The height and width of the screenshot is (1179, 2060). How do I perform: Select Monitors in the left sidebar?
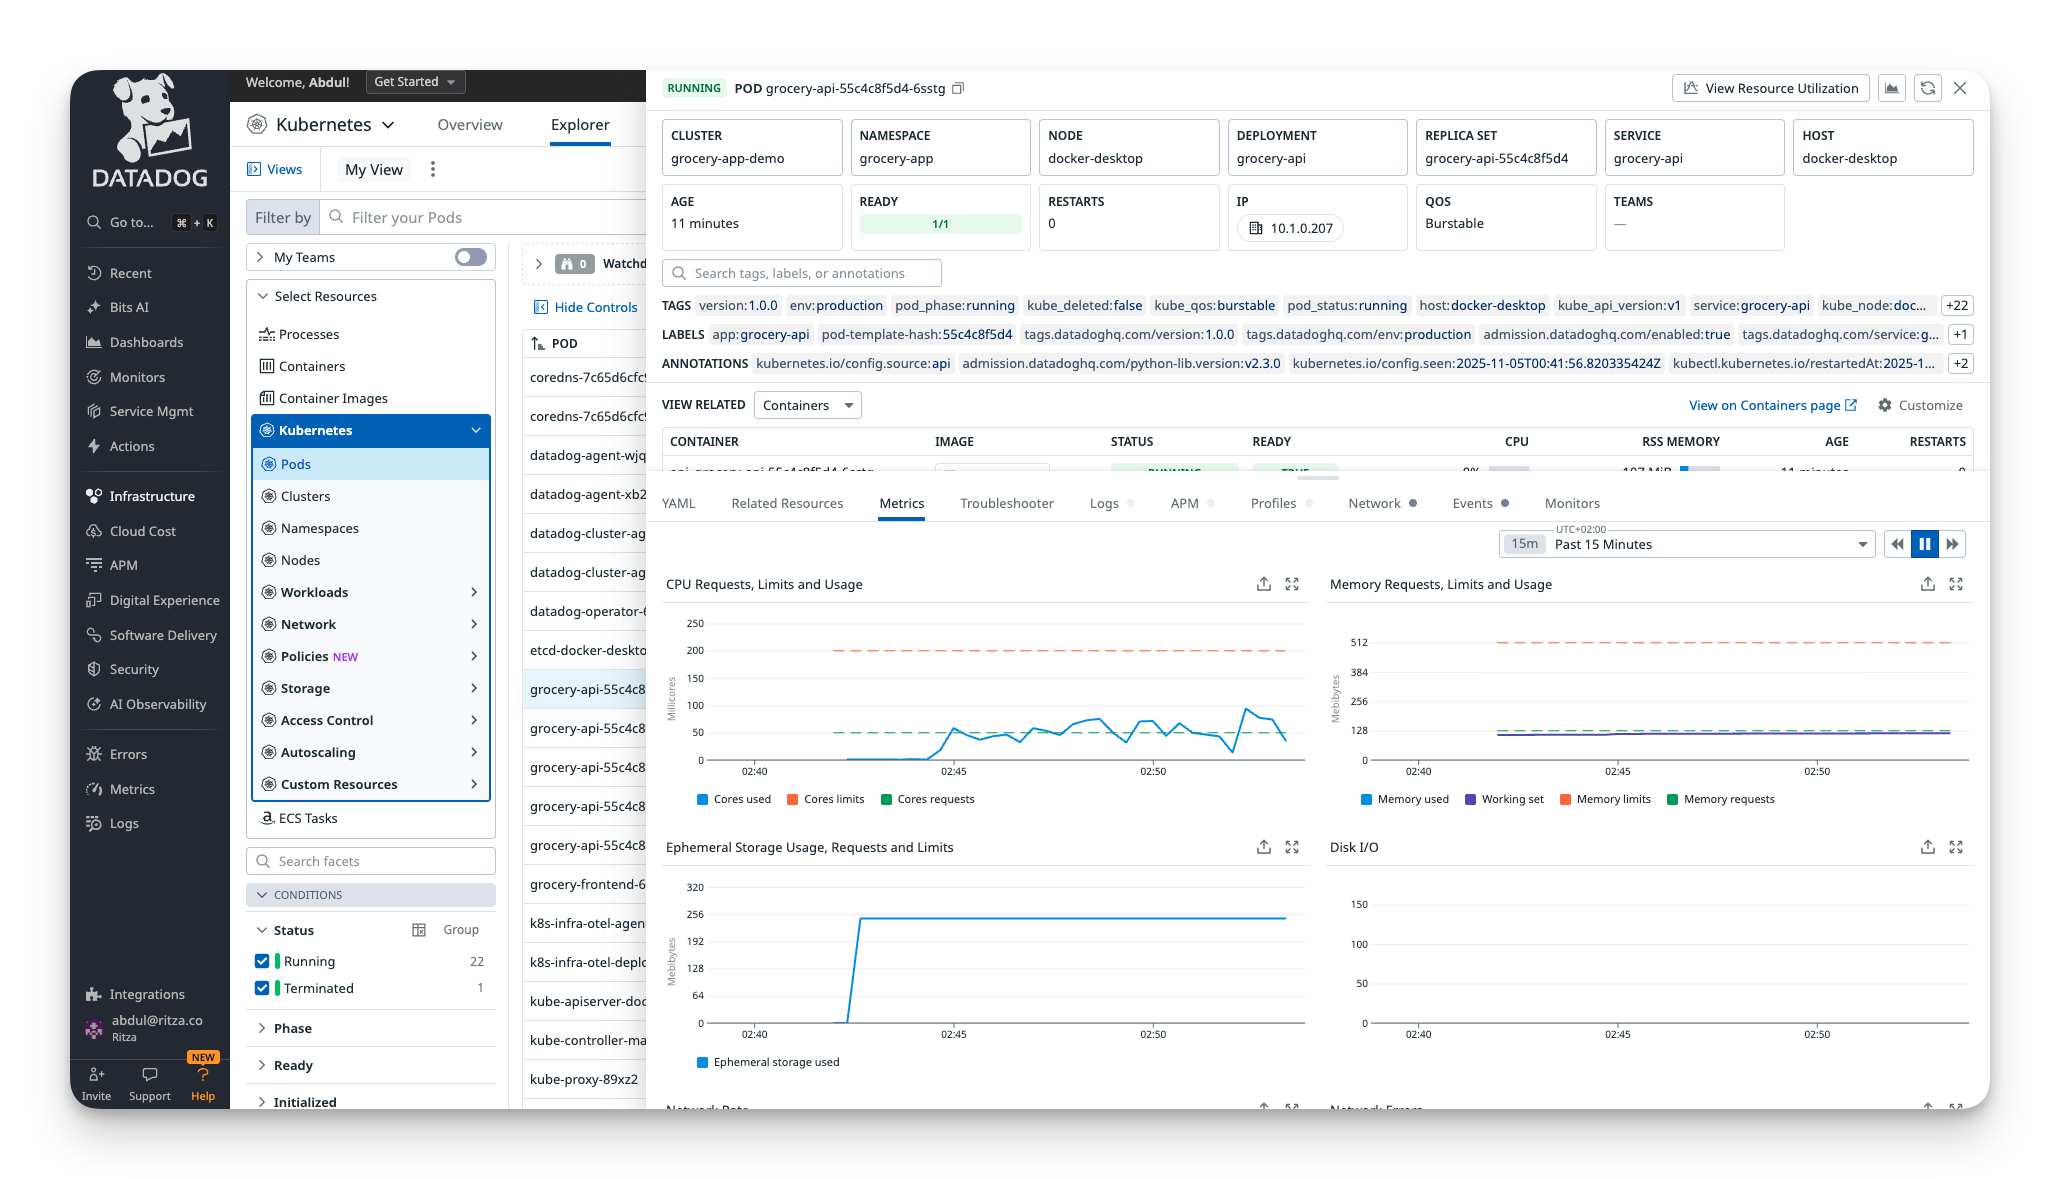pyautogui.click(x=137, y=377)
